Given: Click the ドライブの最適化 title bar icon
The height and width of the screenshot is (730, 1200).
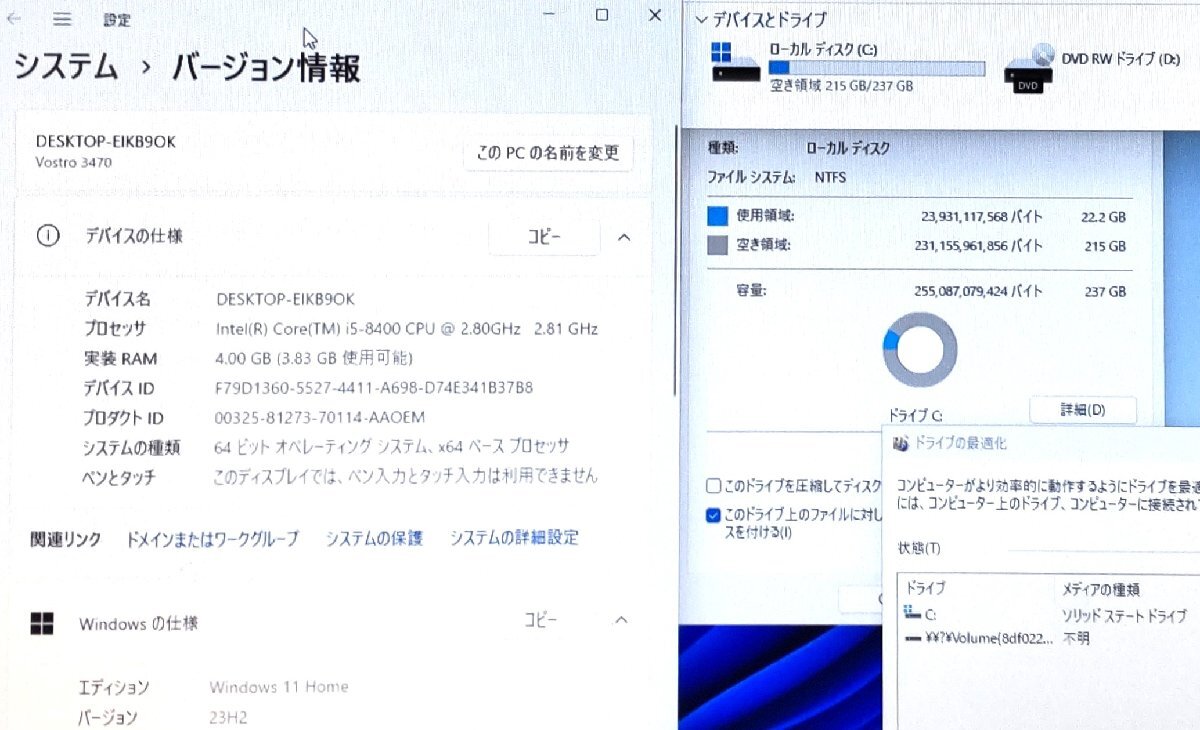Looking at the screenshot, I should click(899, 442).
